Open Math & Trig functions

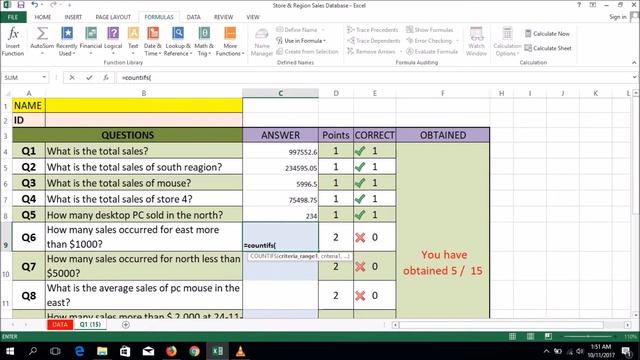(x=204, y=41)
